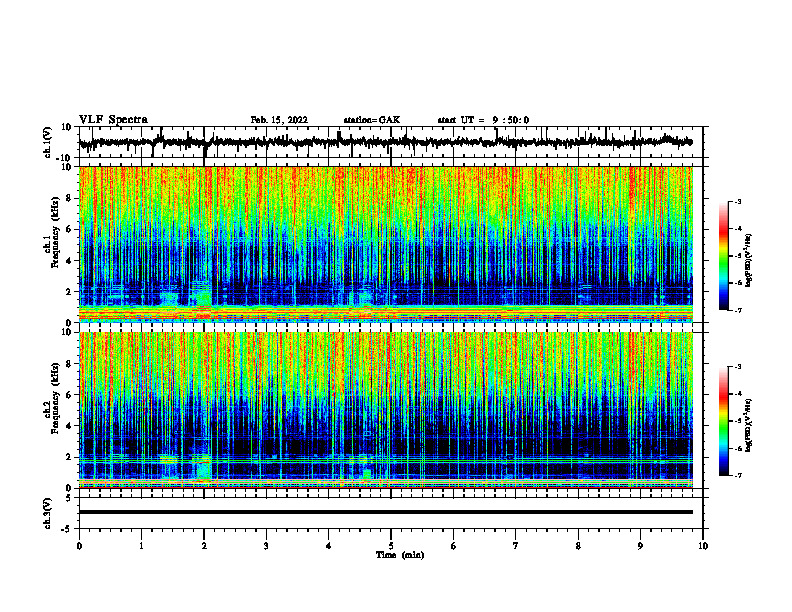Click the "ch.1(V)" axis label
This screenshot has height=612, width=792.
tap(48, 142)
